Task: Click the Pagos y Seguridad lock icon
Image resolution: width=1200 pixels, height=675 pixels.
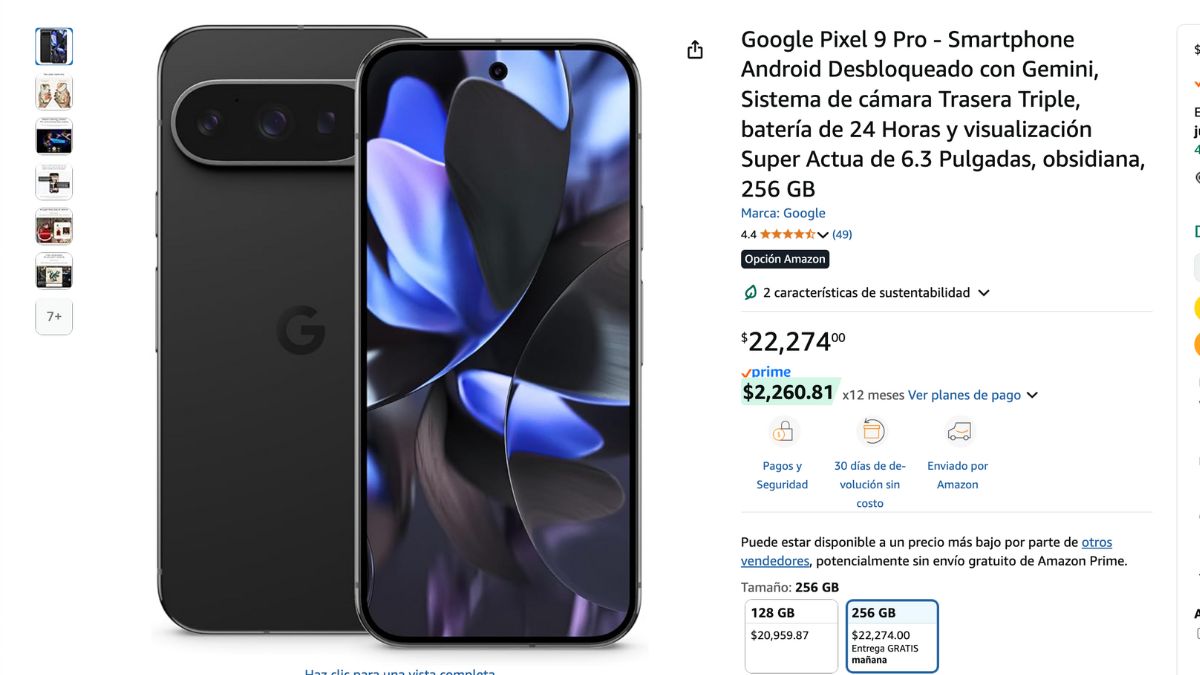Action: click(x=783, y=431)
